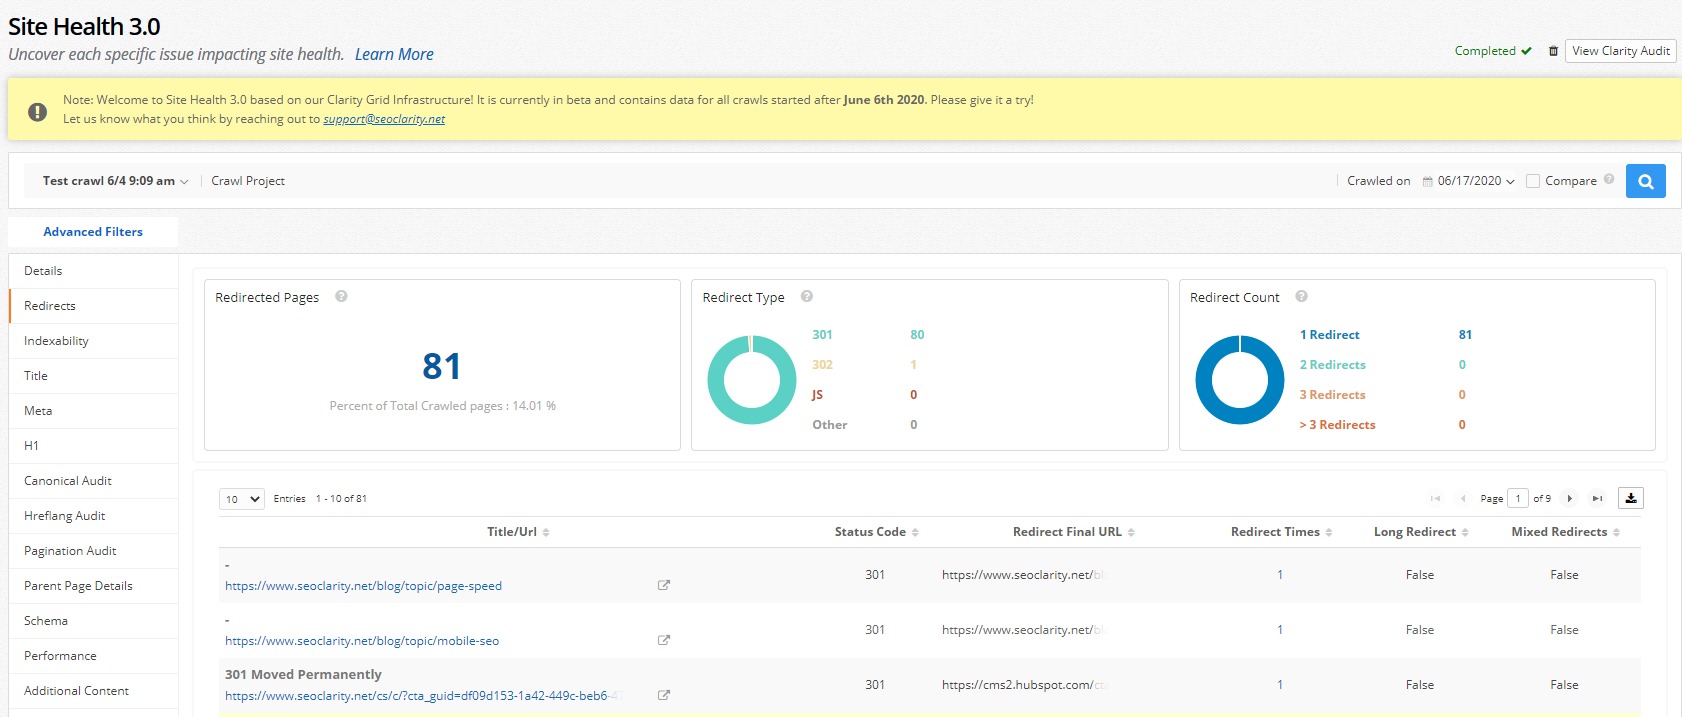Click the 1 Redirect legend entry
The height and width of the screenshot is (717, 1682).
tap(1329, 335)
